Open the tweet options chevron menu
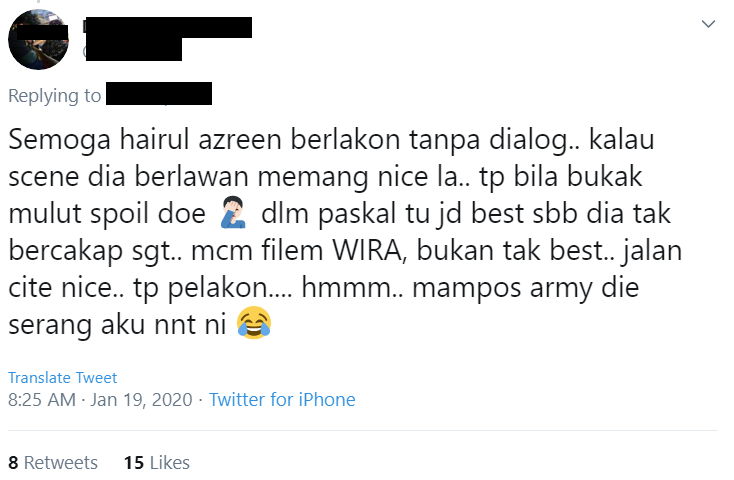Viewport: 734px width, 480px height. (708, 23)
